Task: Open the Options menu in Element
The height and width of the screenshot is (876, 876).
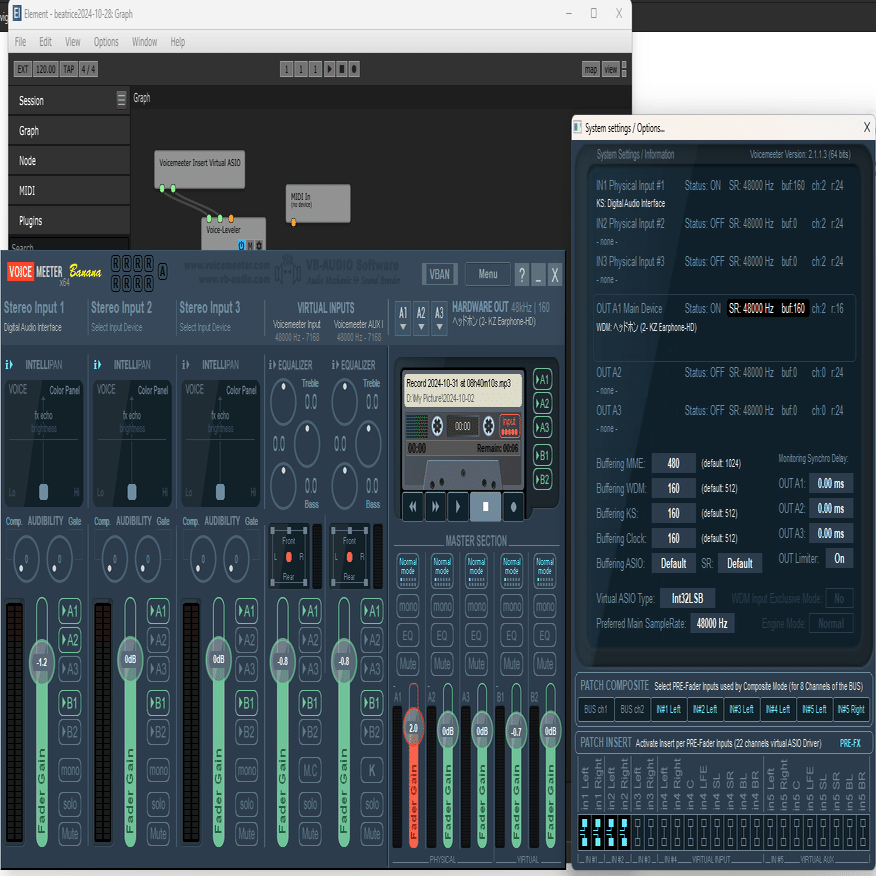Action: (106, 42)
